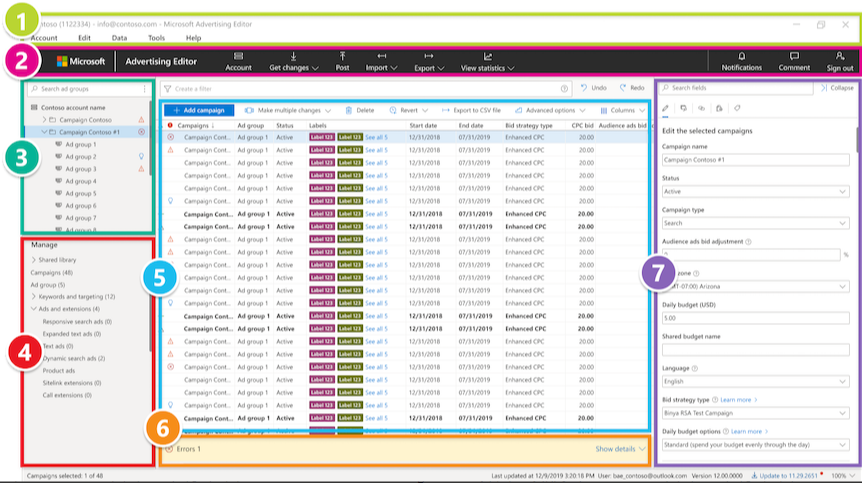Open the Daily budget options dropdown
Image resolution: width=862 pixels, height=483 pixels.
click(x=755, y=445)
